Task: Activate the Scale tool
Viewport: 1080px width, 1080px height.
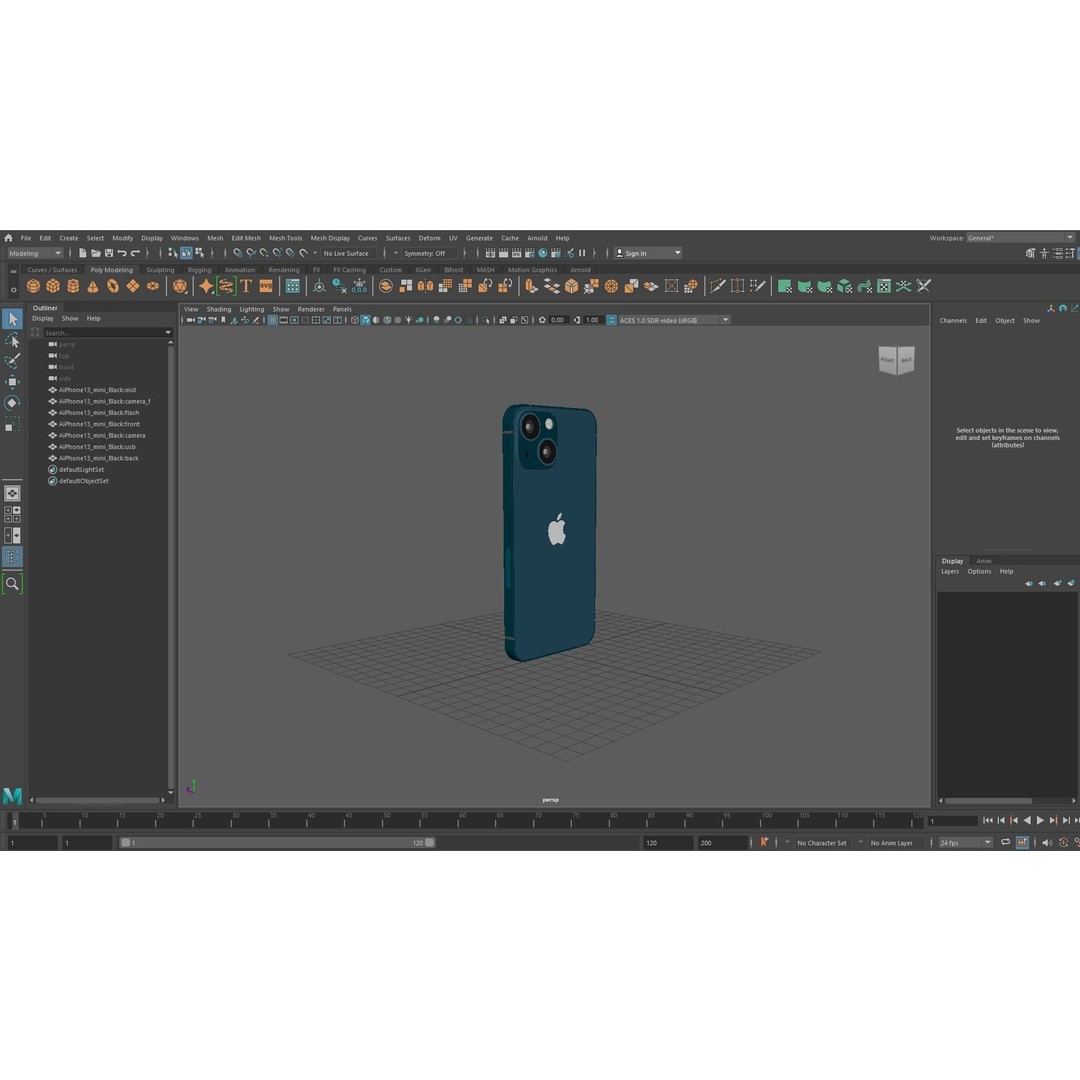Action: [x=12, y=424]
